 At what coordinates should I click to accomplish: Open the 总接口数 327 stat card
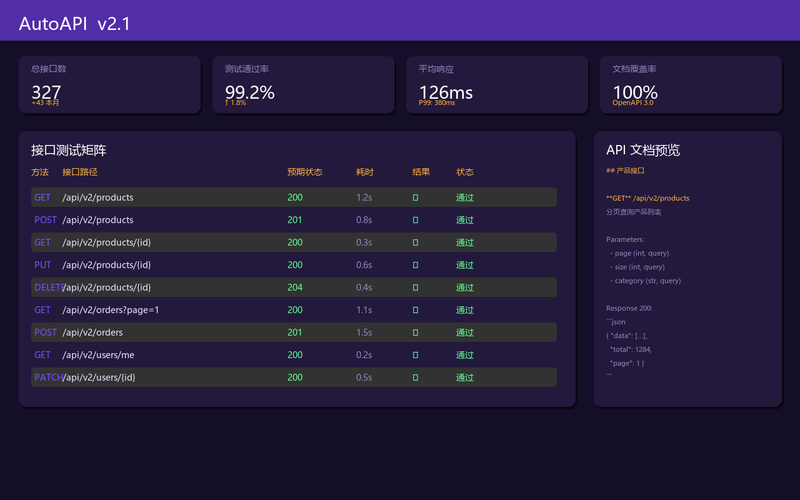coord(110,85)
